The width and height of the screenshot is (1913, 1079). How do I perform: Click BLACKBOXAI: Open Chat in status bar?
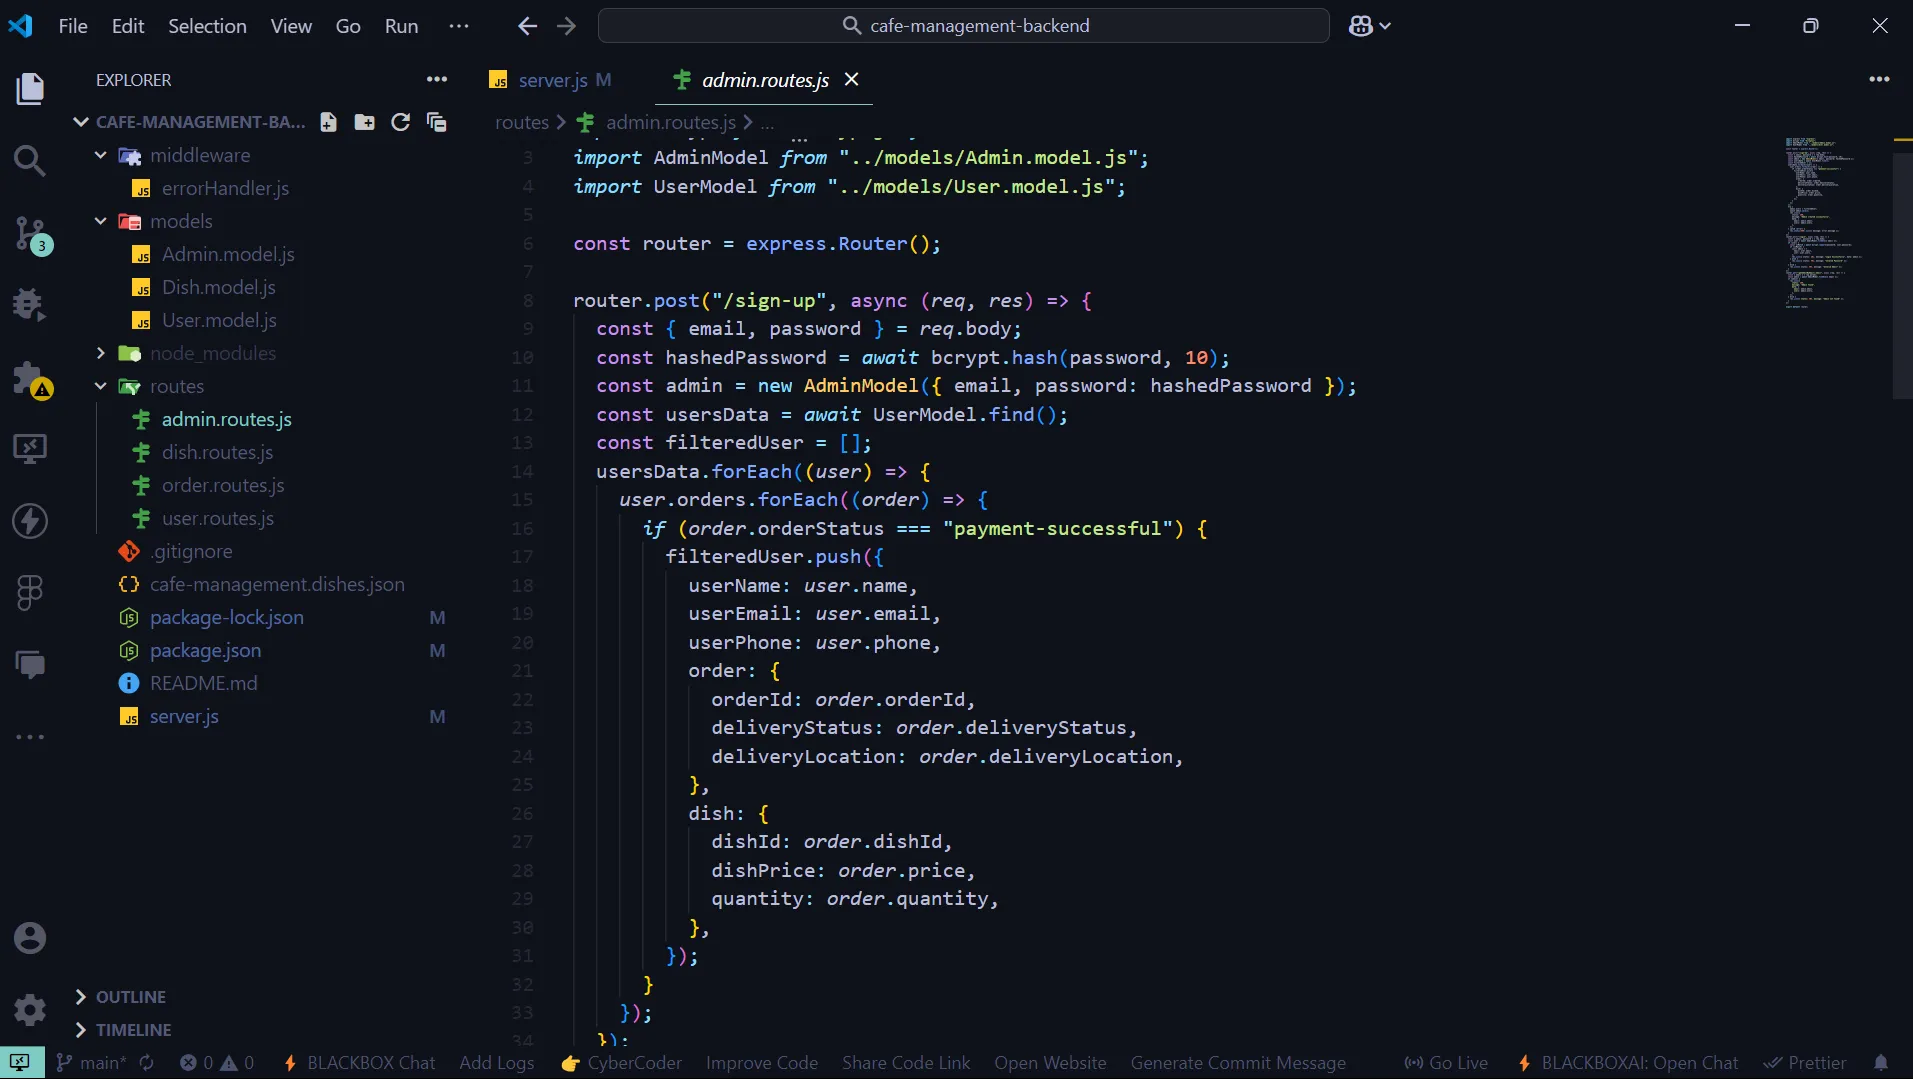(1628, 1063)
